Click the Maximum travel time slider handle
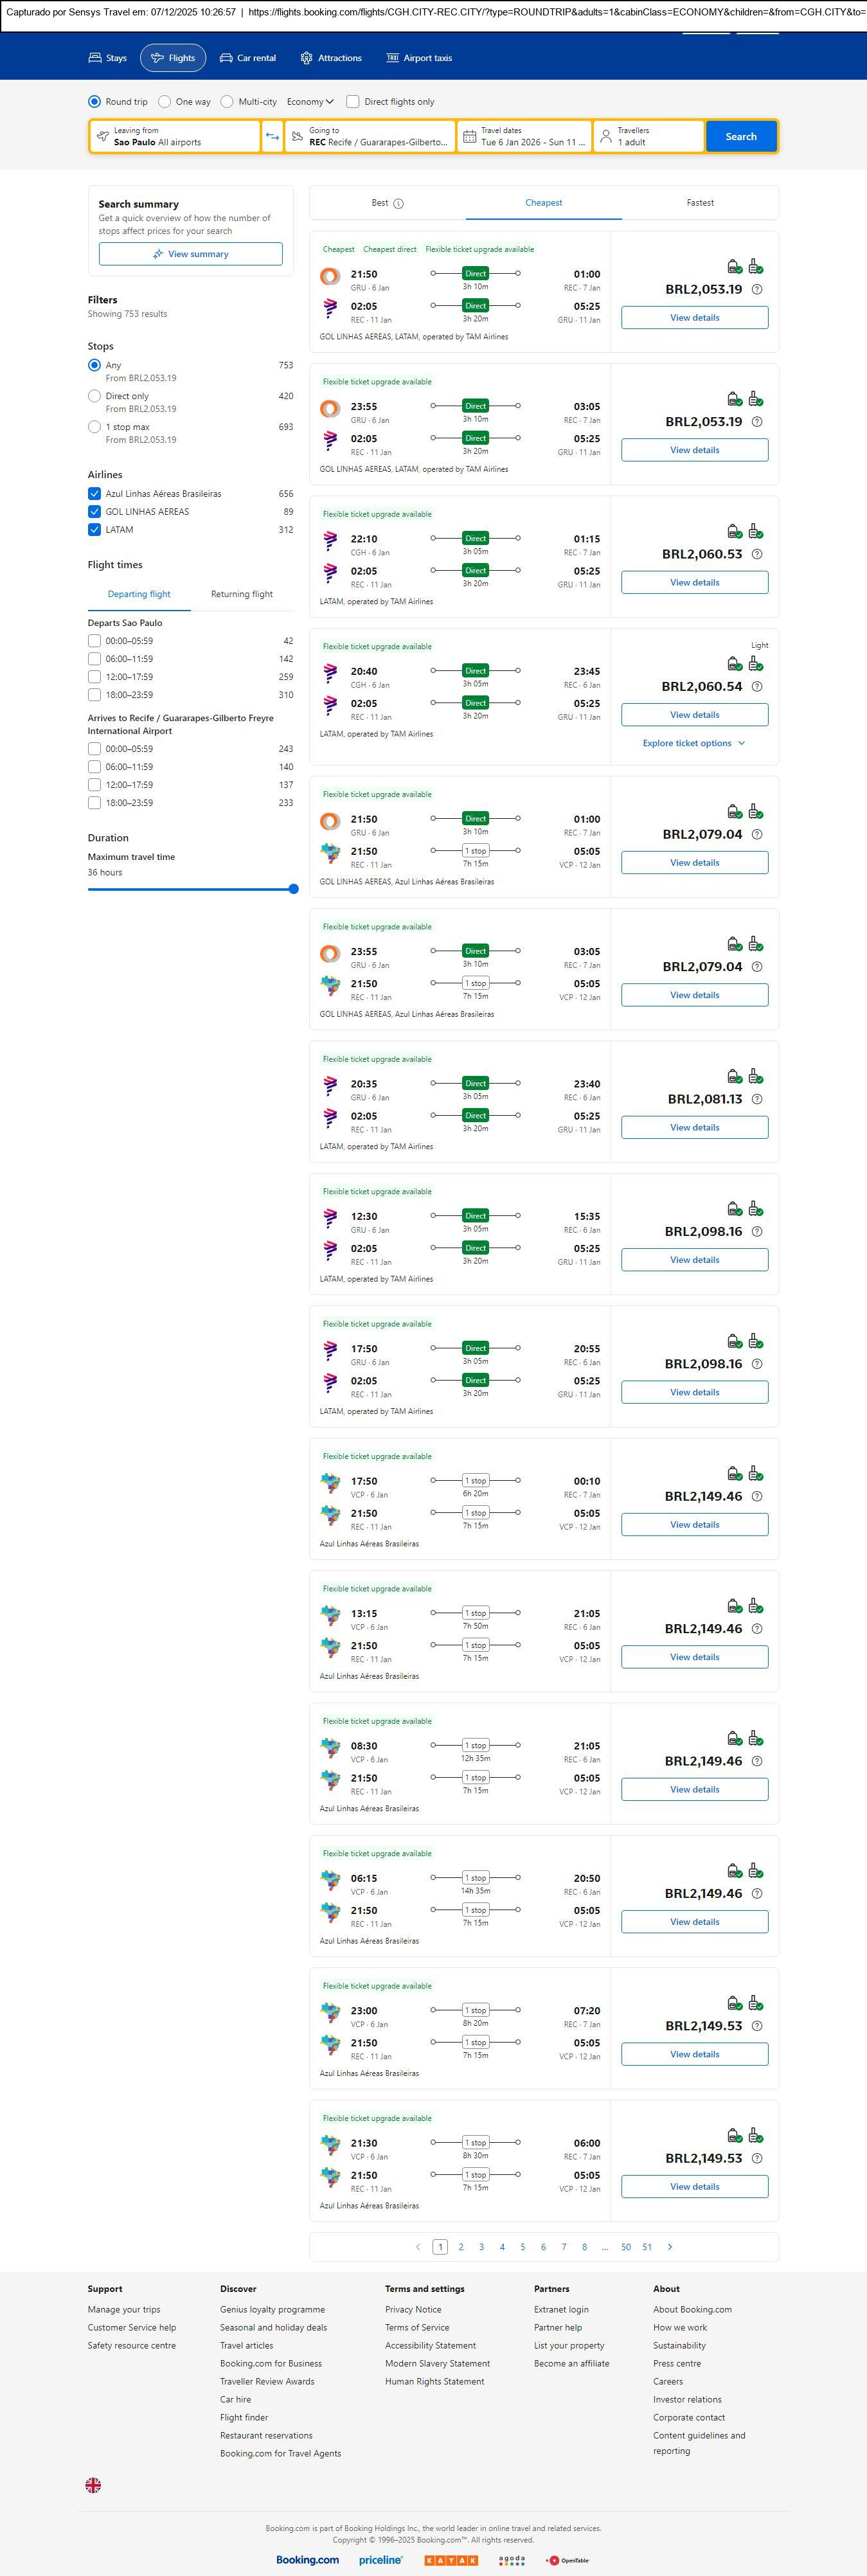 (x=294, y=889)
